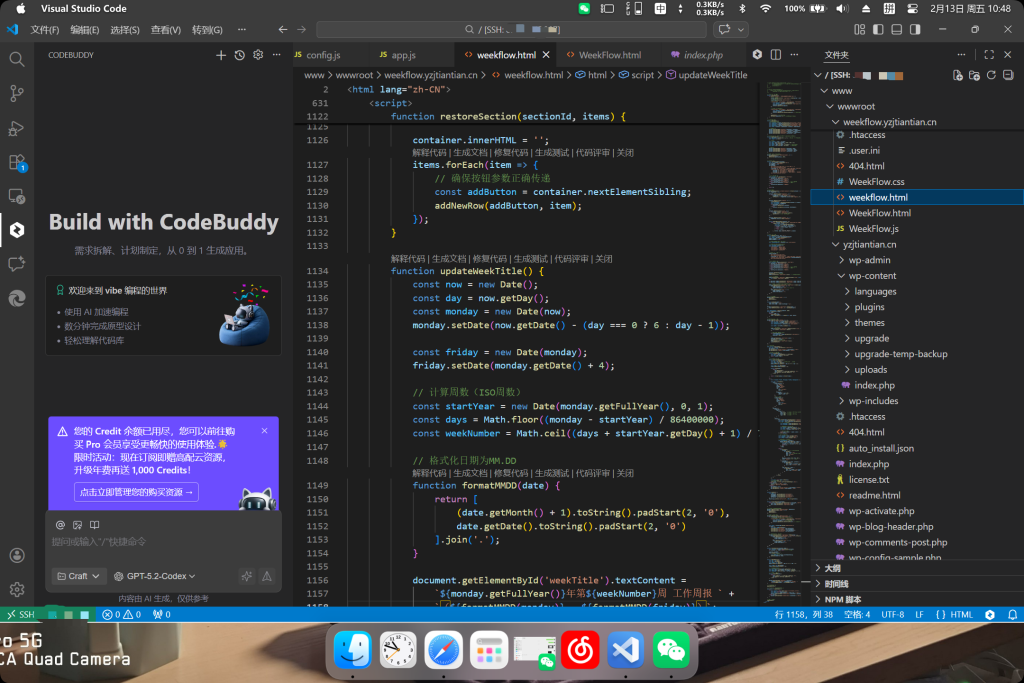
Task: Click the @ mention icon in chat box
Action: click(x=60, y=525)
